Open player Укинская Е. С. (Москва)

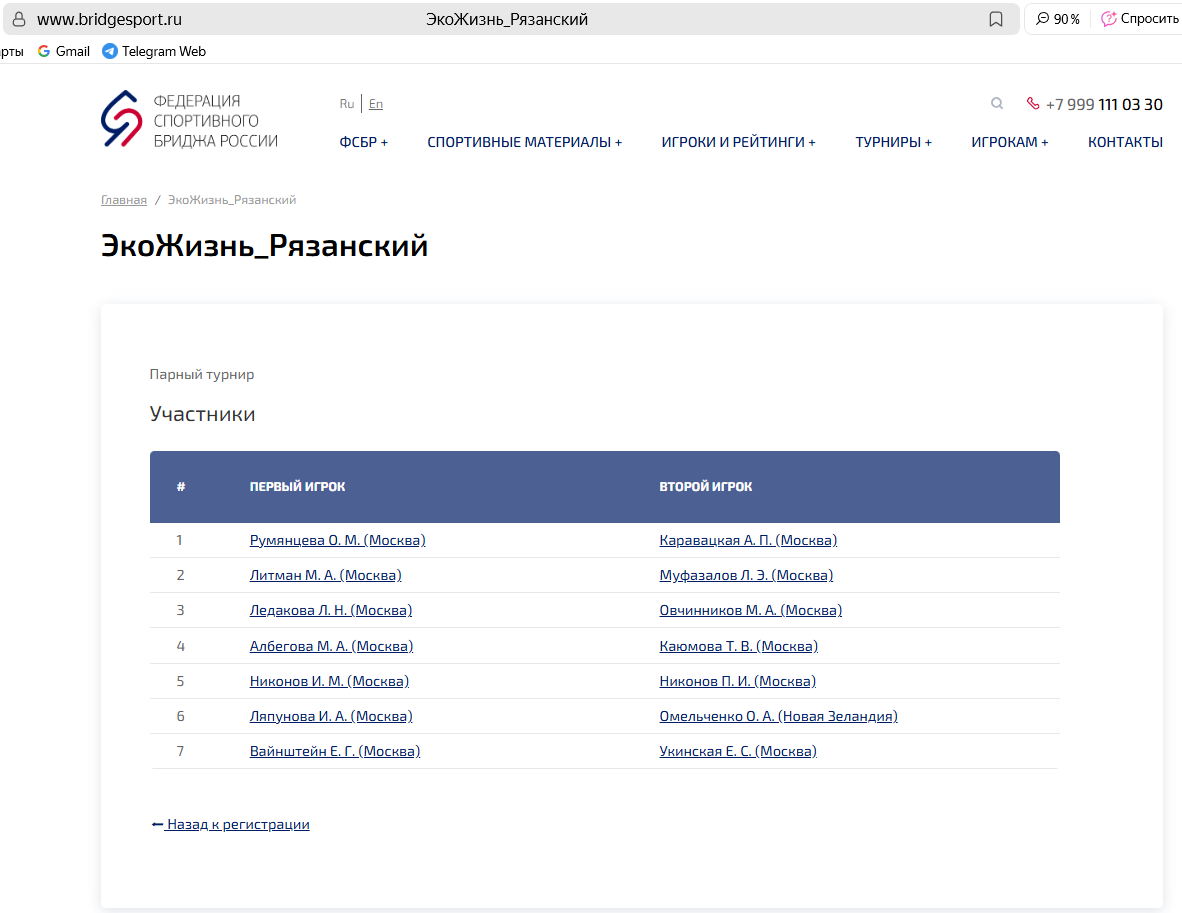[738, 751]
